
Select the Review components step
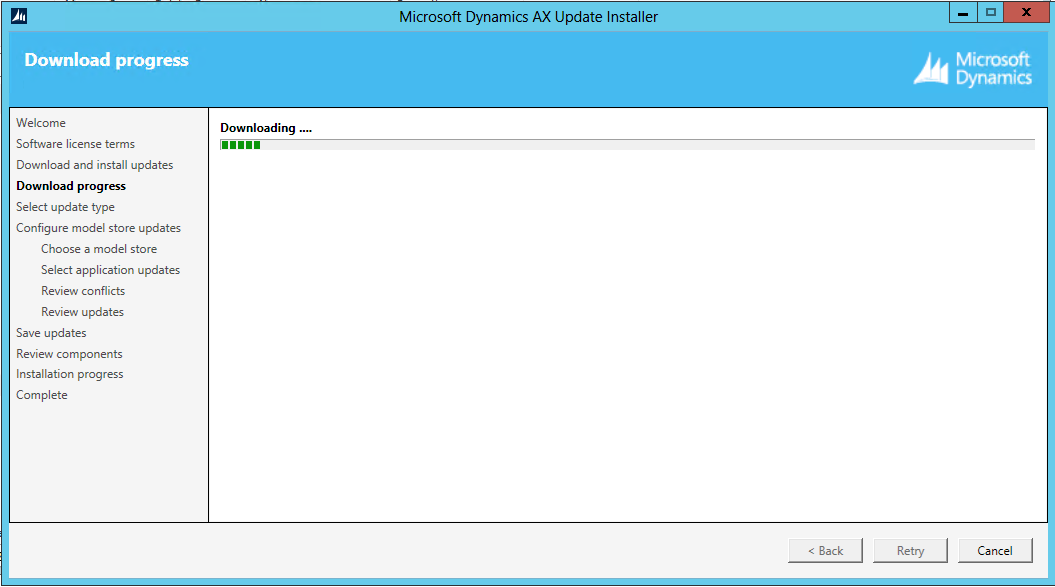[x=69, y=353]
